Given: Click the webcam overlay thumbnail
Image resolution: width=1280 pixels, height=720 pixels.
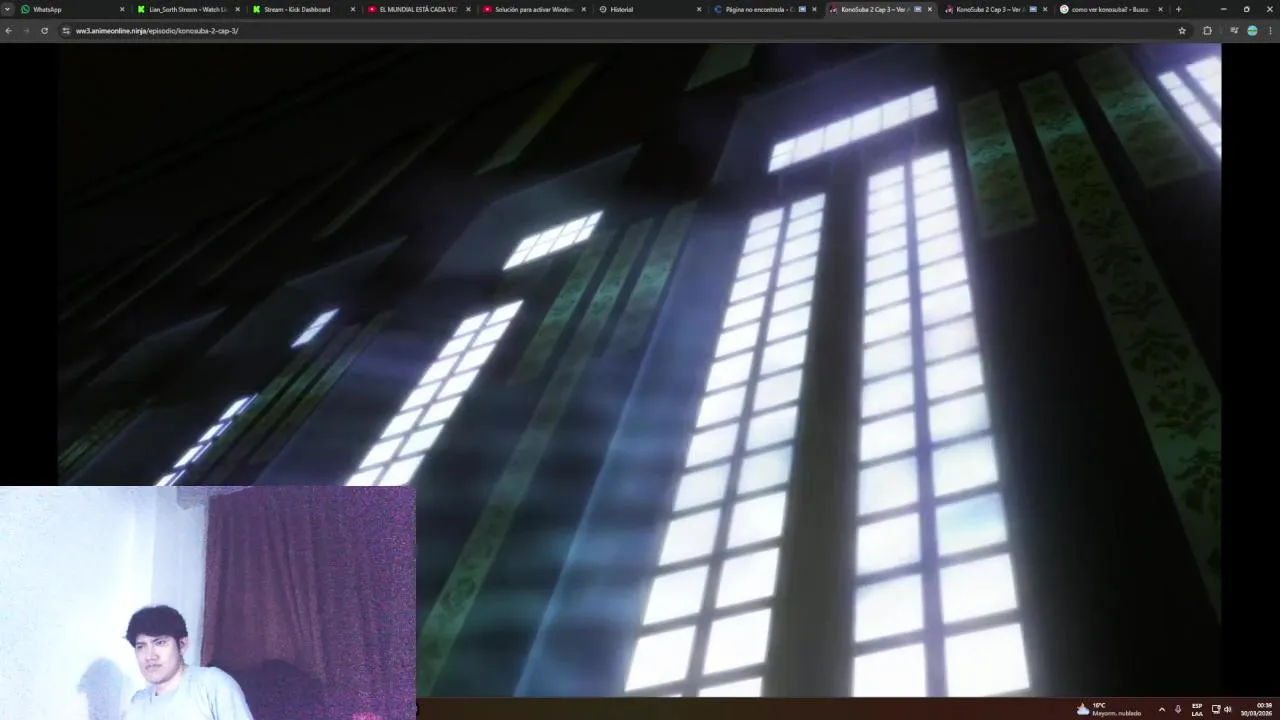Looking at the screenshot, I should (208, 603).
